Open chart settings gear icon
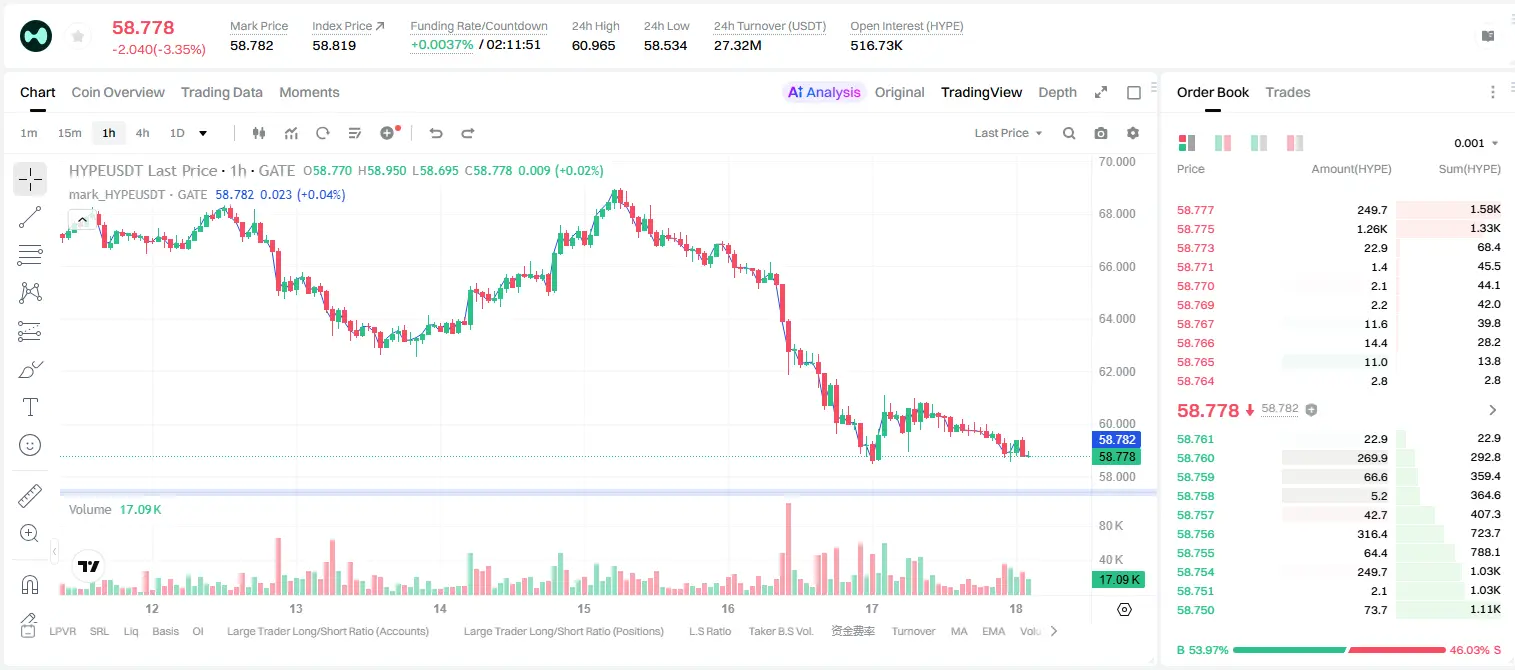Viewport: 1515px width, 670px height. [x=1133, y=133]
